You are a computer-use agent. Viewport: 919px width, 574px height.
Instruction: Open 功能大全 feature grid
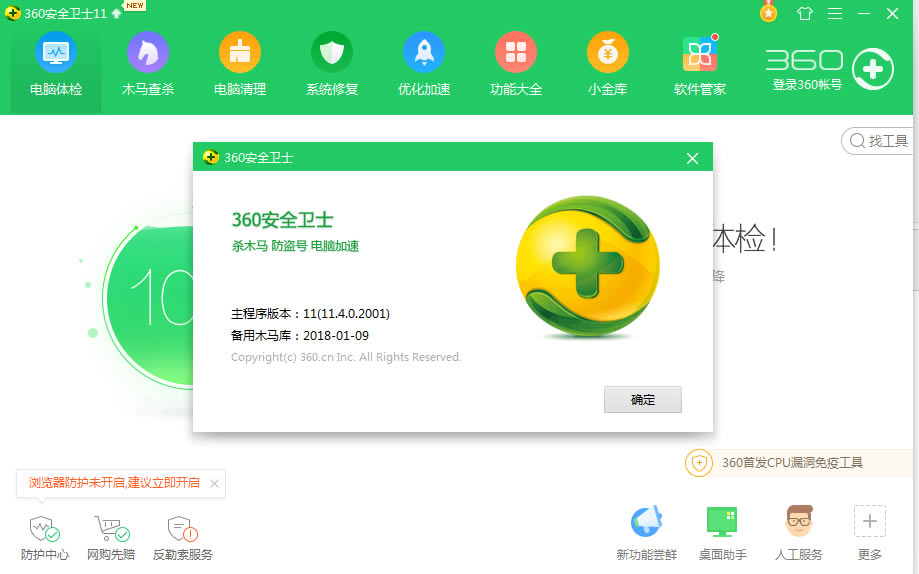(x=516, y=65)
